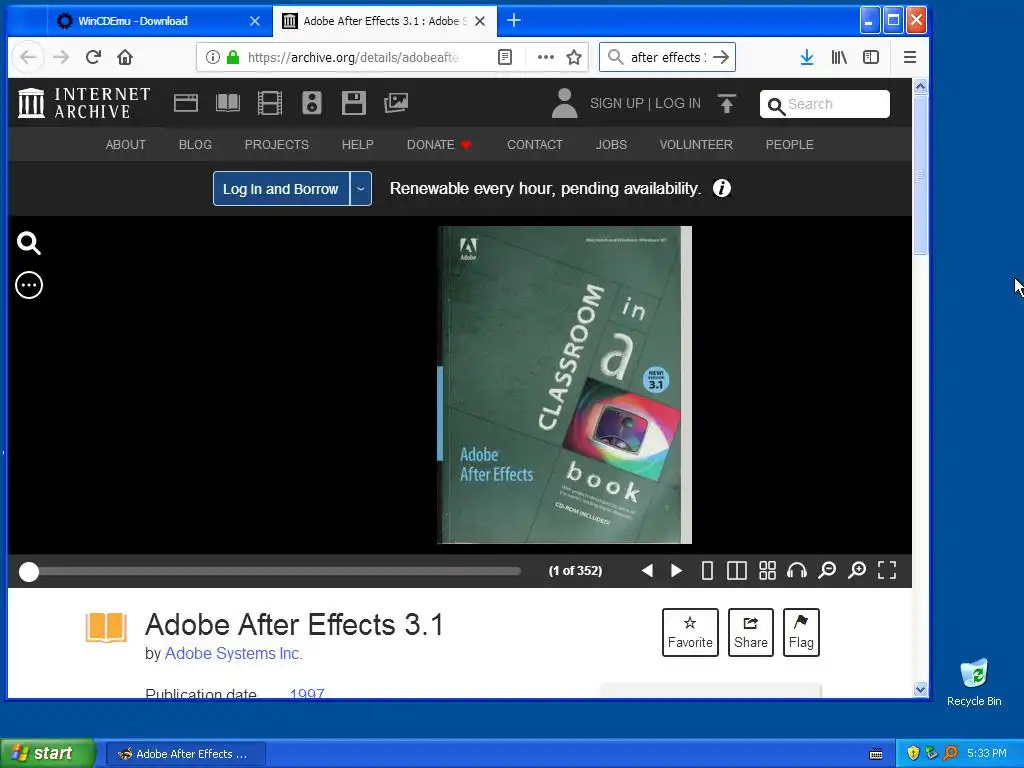Click the green padlock security icon
1024x768 pixels.
(x=232, y=57)
